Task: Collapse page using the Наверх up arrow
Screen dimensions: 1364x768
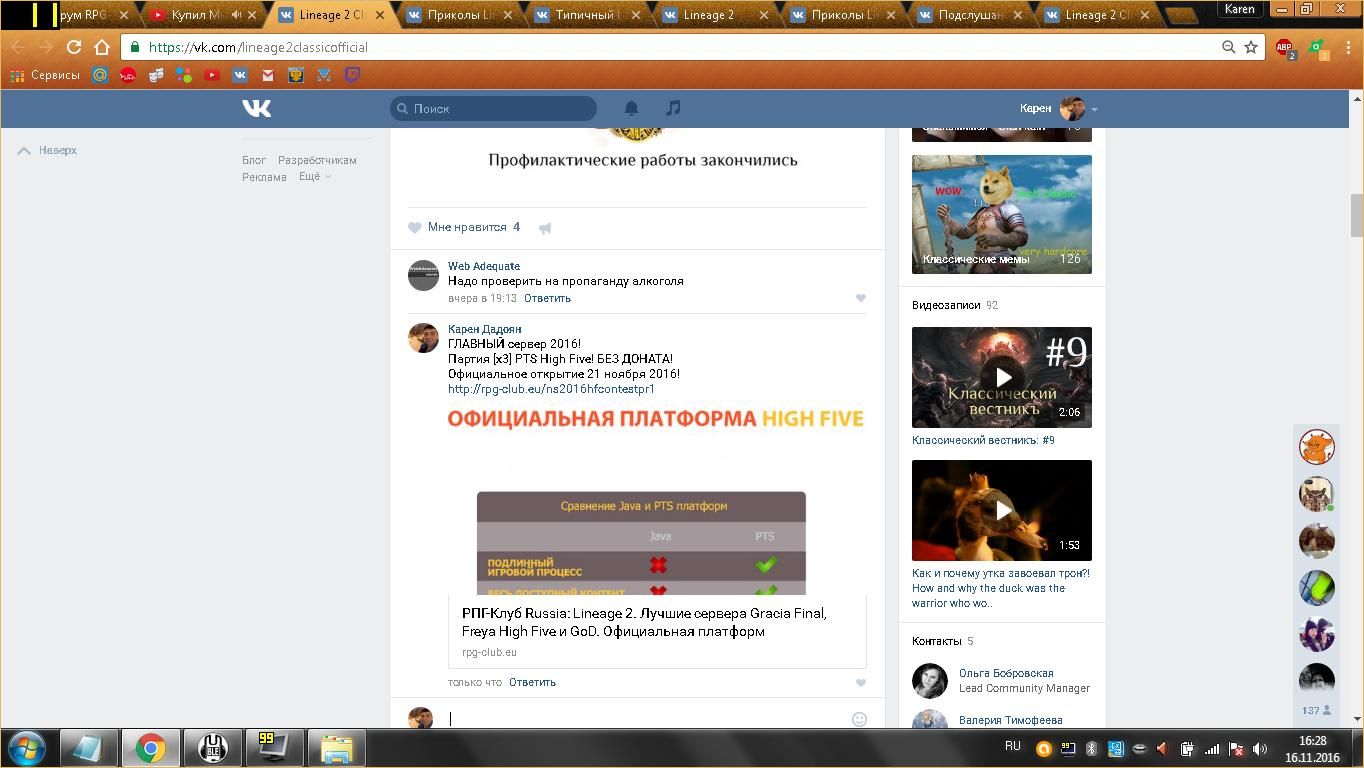Action: coord(47,150)
